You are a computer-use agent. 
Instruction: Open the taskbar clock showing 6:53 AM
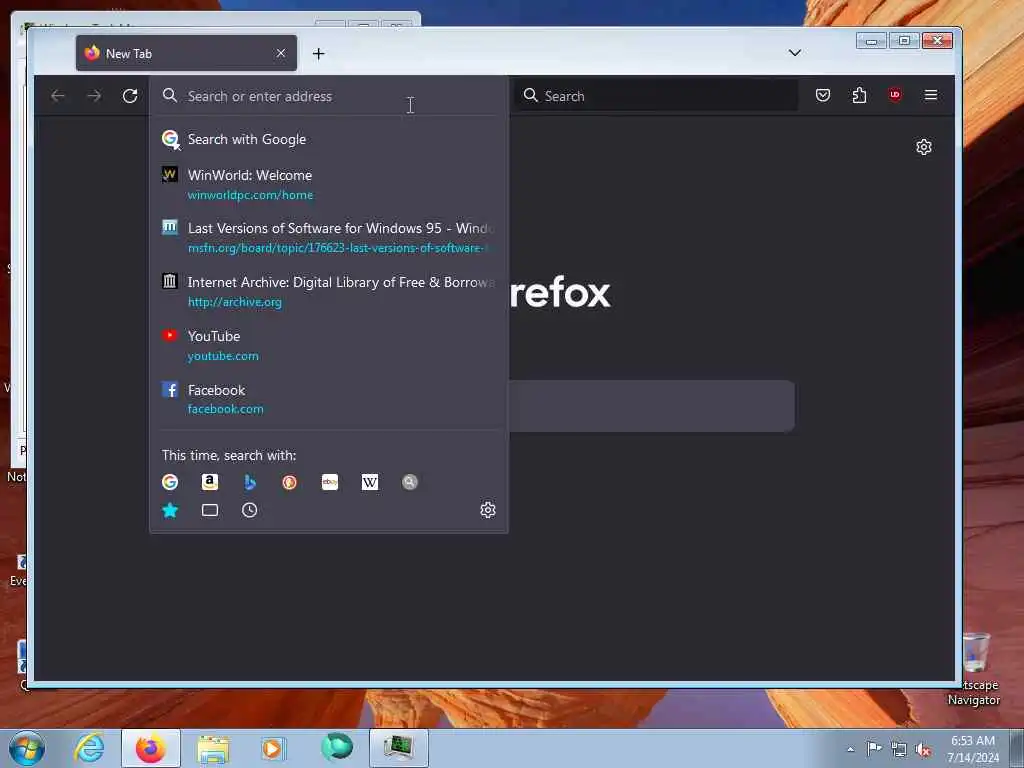(x=973, y=749)
